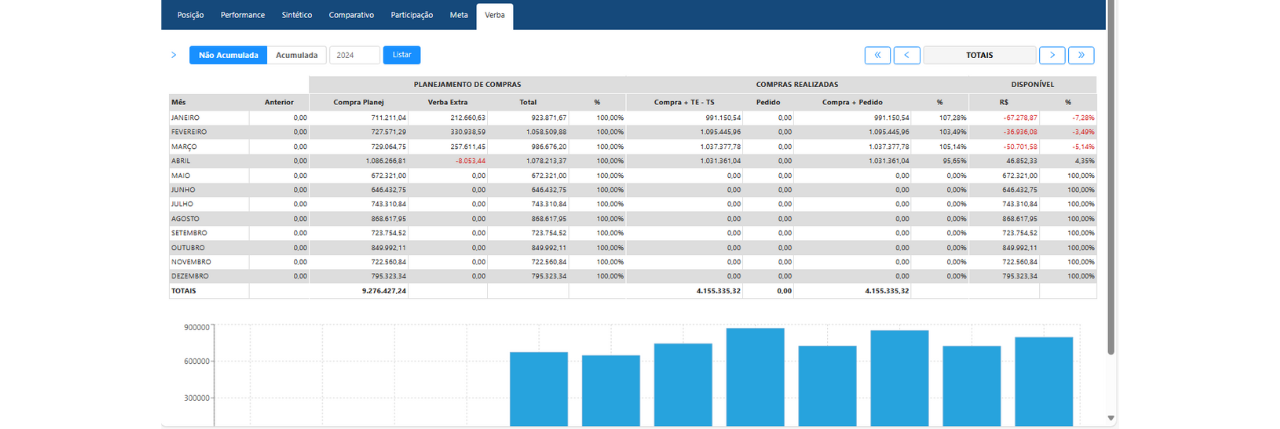Click Verba Extra value 212.660,63
This screenshot has width=1280, height=429.
[467, 117]
